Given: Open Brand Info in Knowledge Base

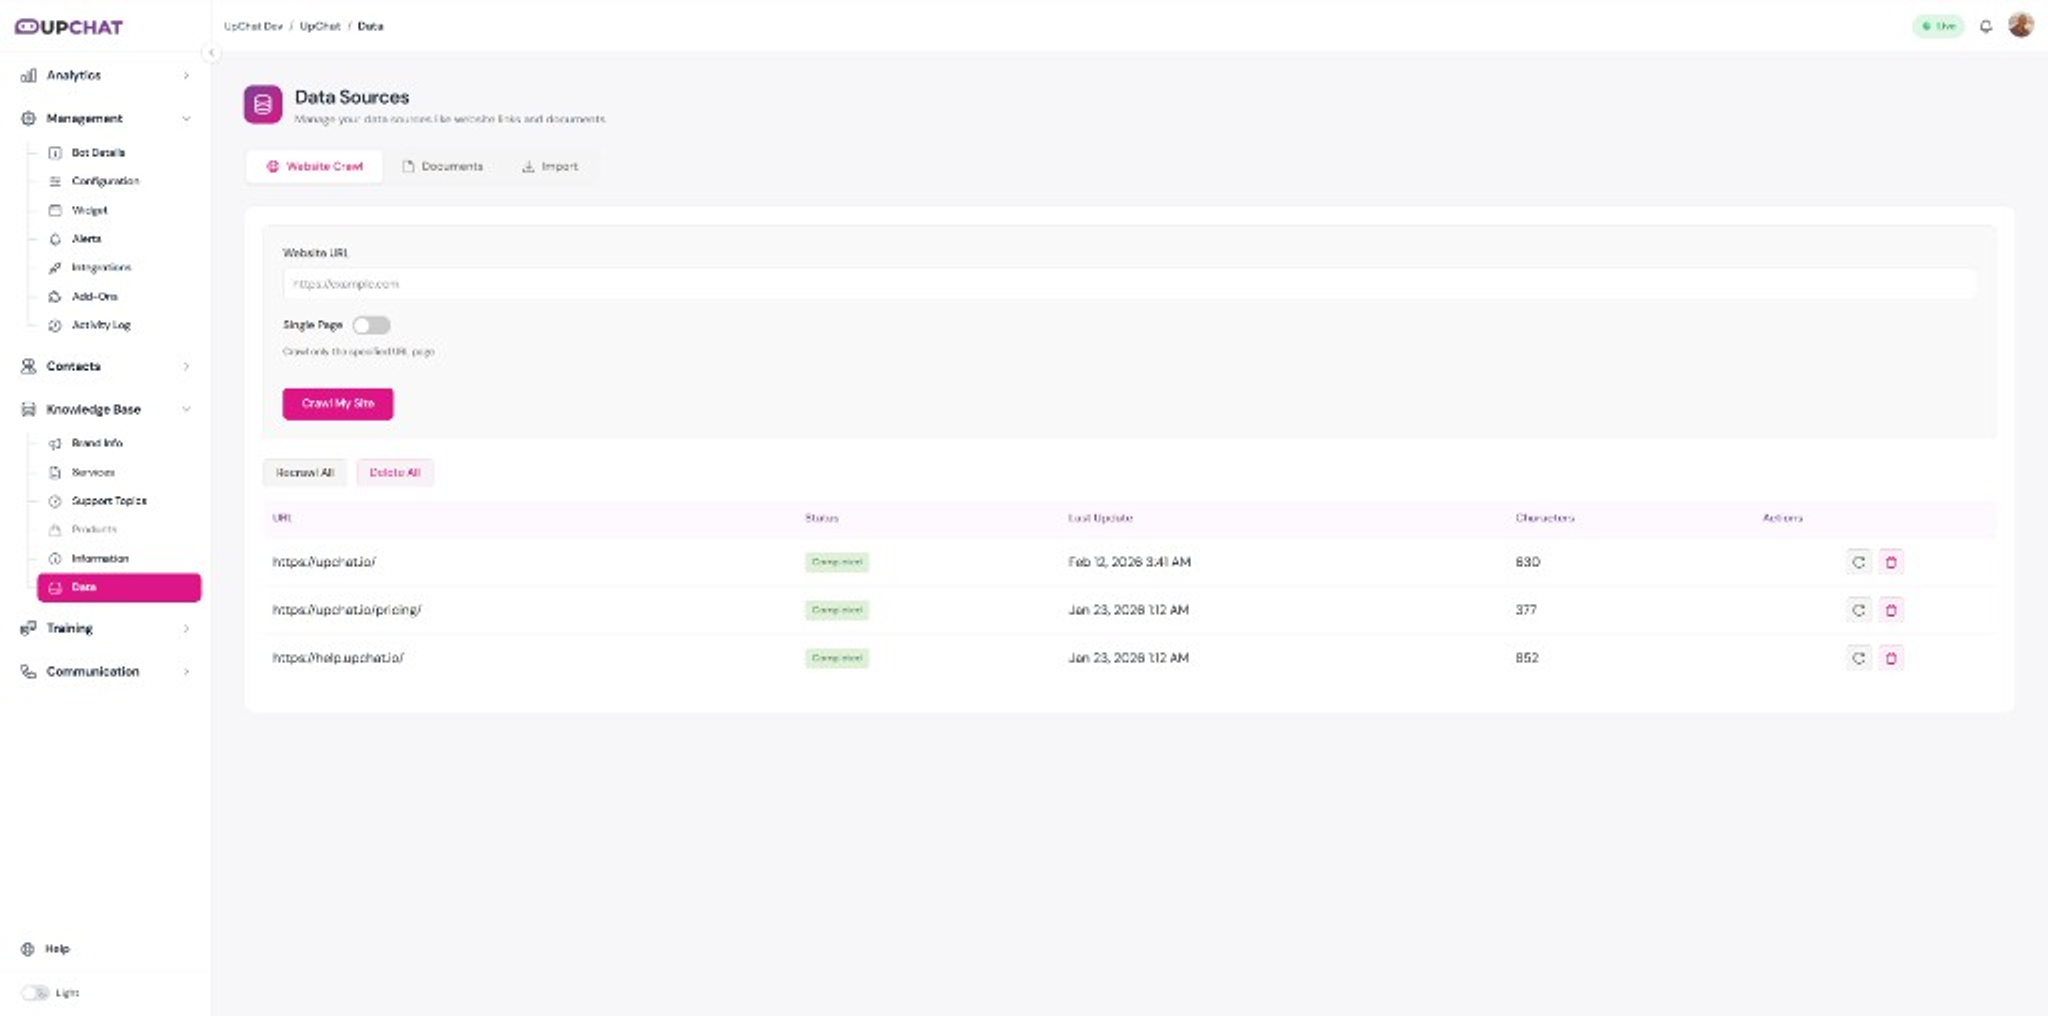Looking at the screenshot, I should point(97,443).
